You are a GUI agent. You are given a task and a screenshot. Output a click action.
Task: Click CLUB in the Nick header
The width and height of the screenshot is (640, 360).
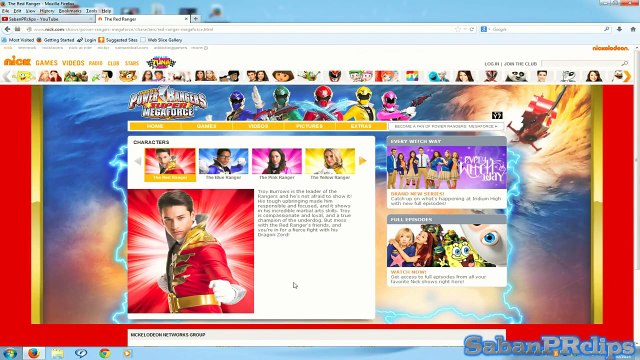pos(113,63)
